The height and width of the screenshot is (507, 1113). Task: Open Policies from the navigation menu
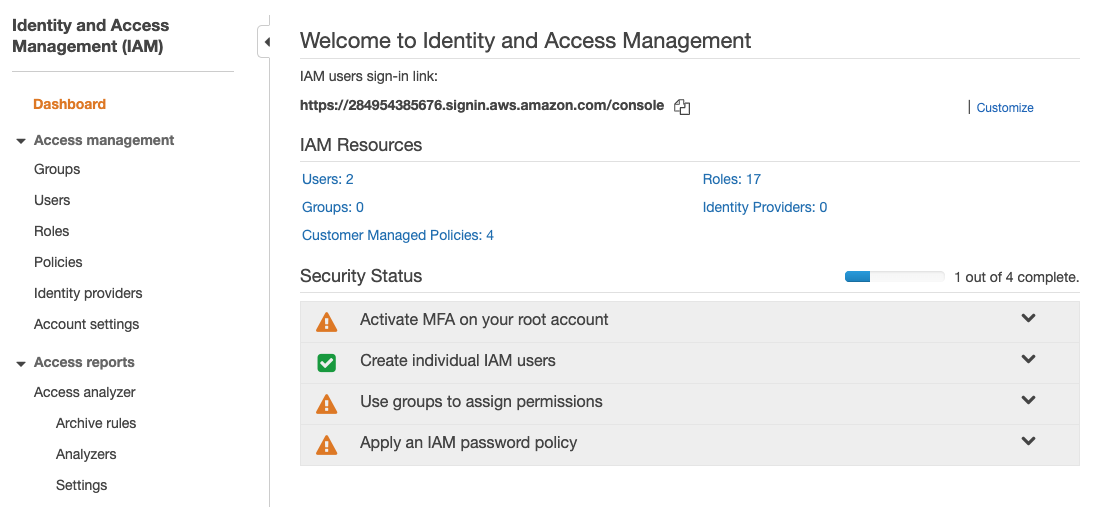[x=58, y=262]
